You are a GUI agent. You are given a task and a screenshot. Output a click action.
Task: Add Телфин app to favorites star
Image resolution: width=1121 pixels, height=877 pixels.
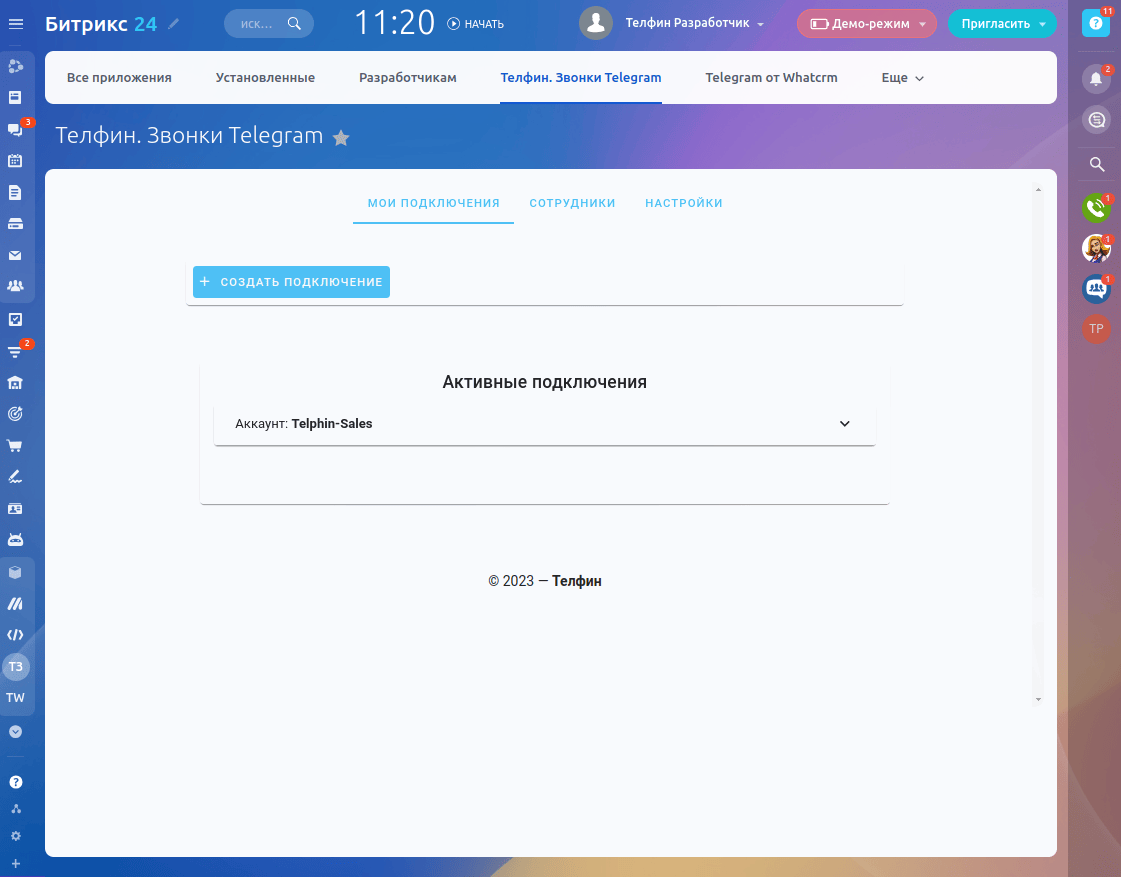coord(341,137)
